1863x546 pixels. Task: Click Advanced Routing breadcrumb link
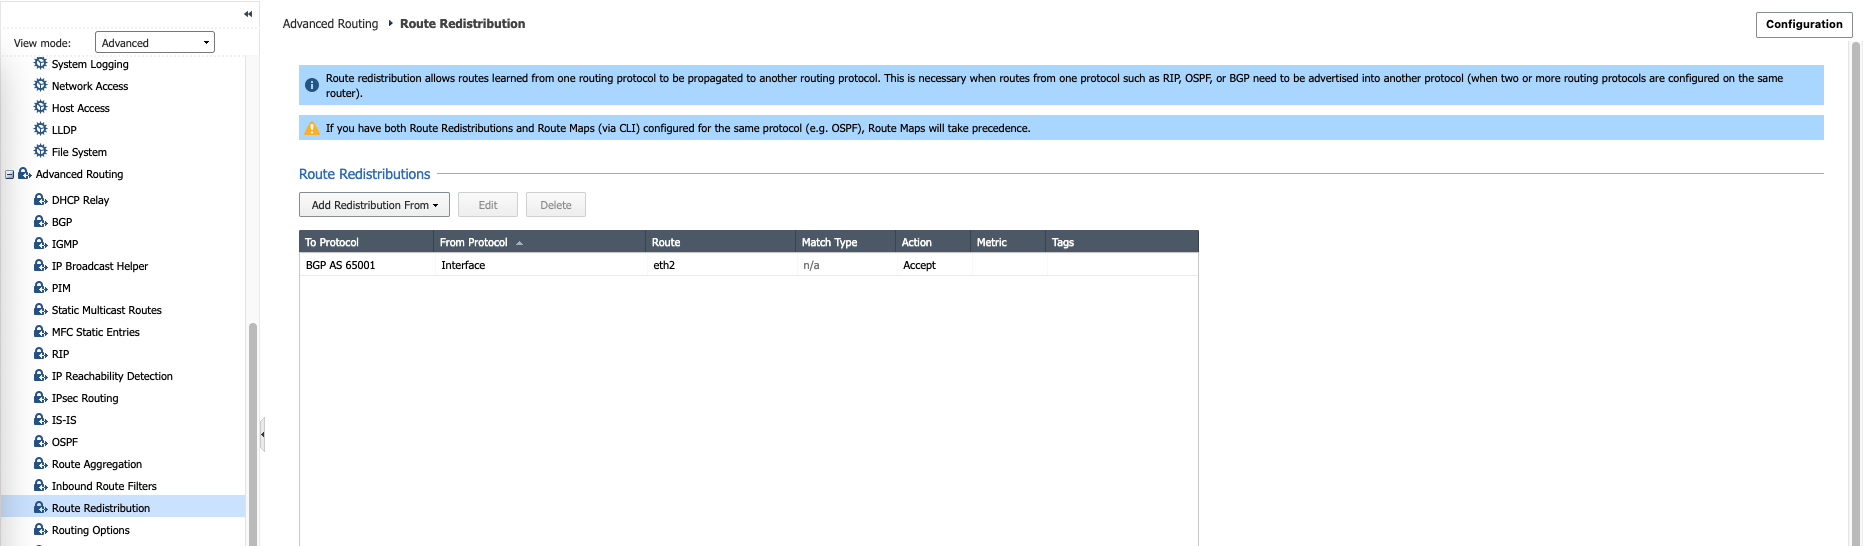[x=330, y=24]
